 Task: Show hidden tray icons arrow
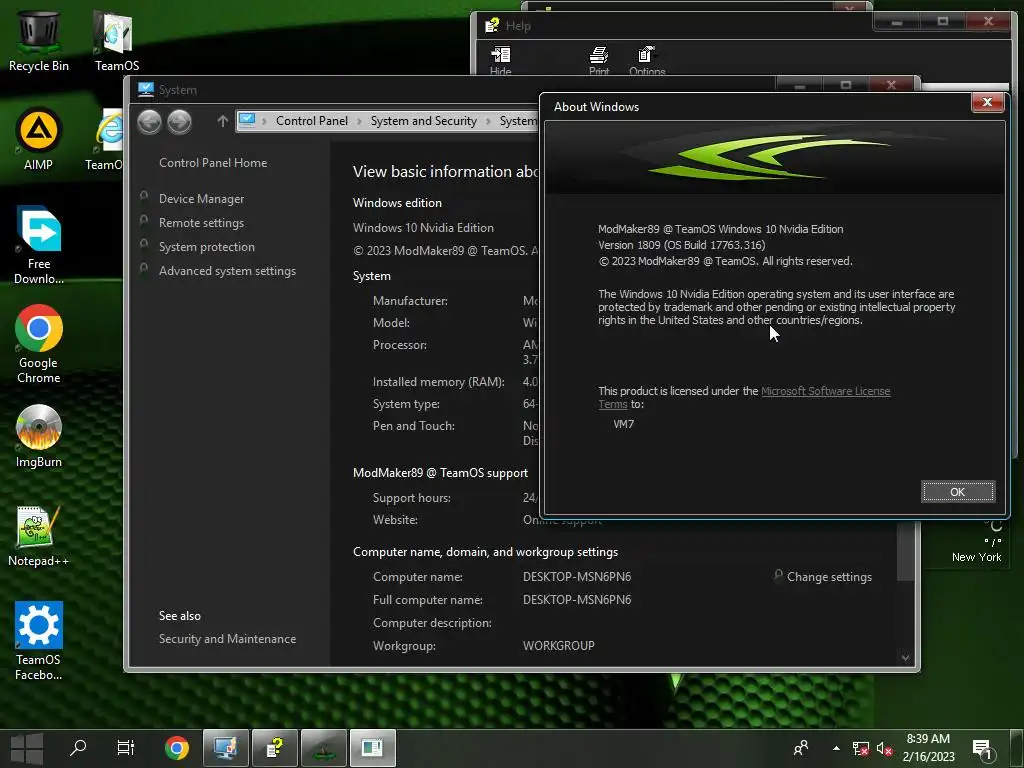pyautogui.click(x=837, y=748)
